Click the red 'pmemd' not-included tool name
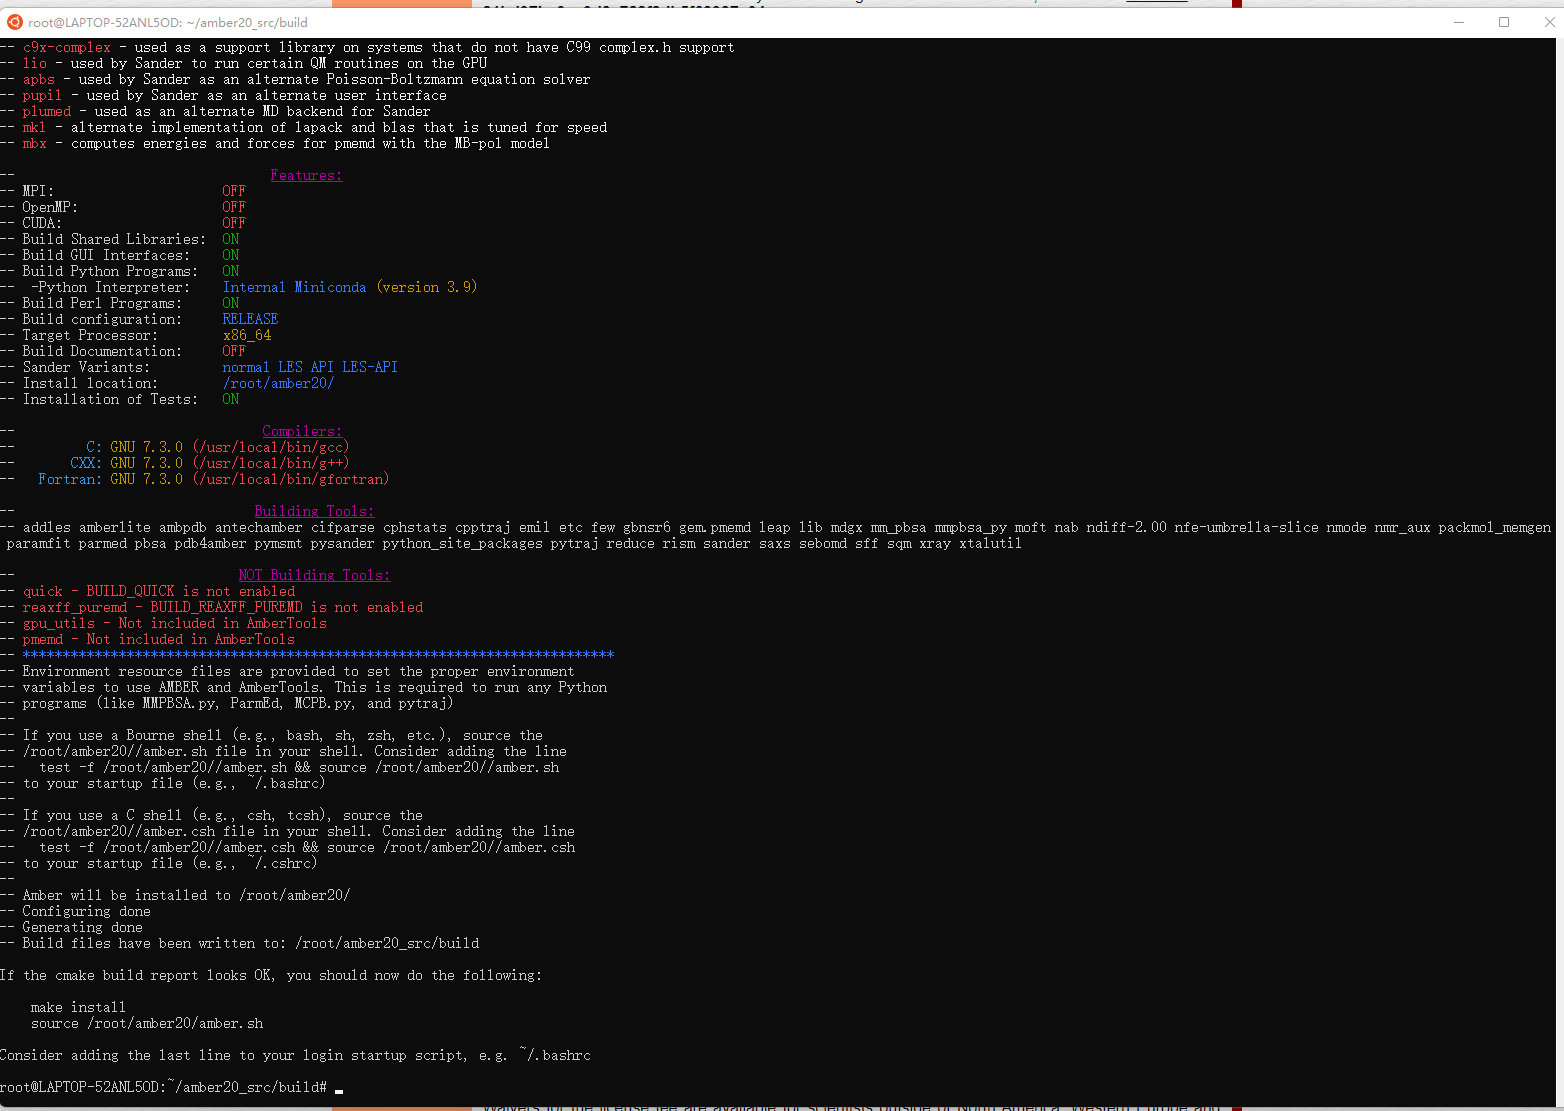 coord(43,639)
